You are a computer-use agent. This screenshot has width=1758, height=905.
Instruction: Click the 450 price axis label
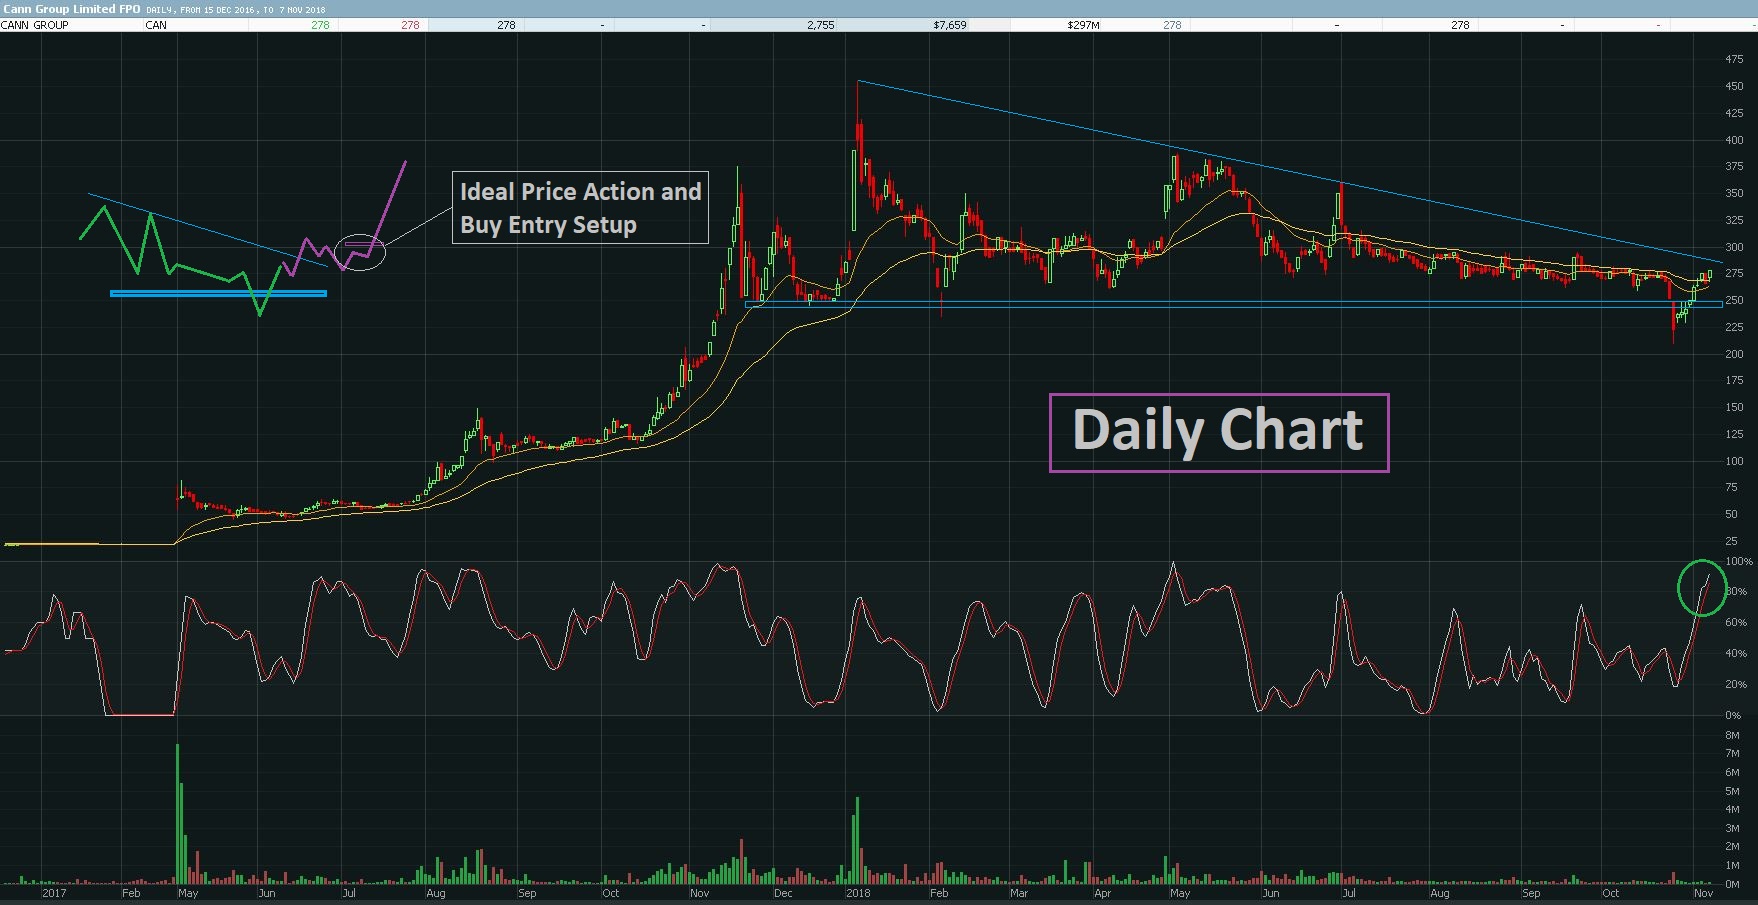click(x=1734, y=87)
